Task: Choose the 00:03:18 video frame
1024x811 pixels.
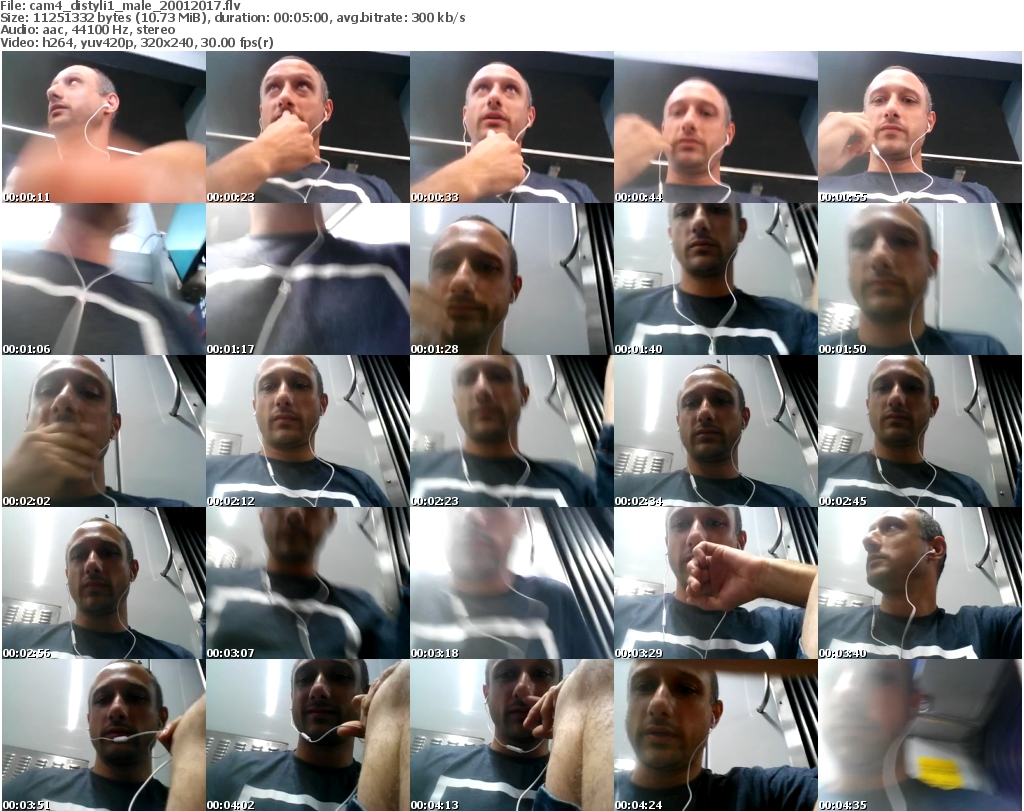Action: tap(511, 583)
